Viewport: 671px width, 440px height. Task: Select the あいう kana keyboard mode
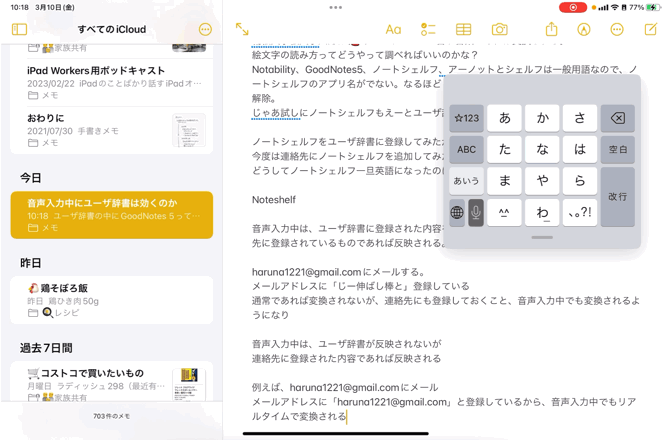(466, 181)
